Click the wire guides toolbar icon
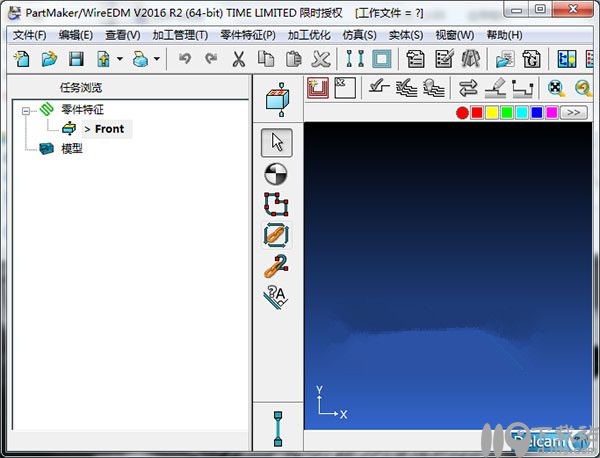Image resolution: width=600 pixels, height=458 pixels. (x=355, y=59)
